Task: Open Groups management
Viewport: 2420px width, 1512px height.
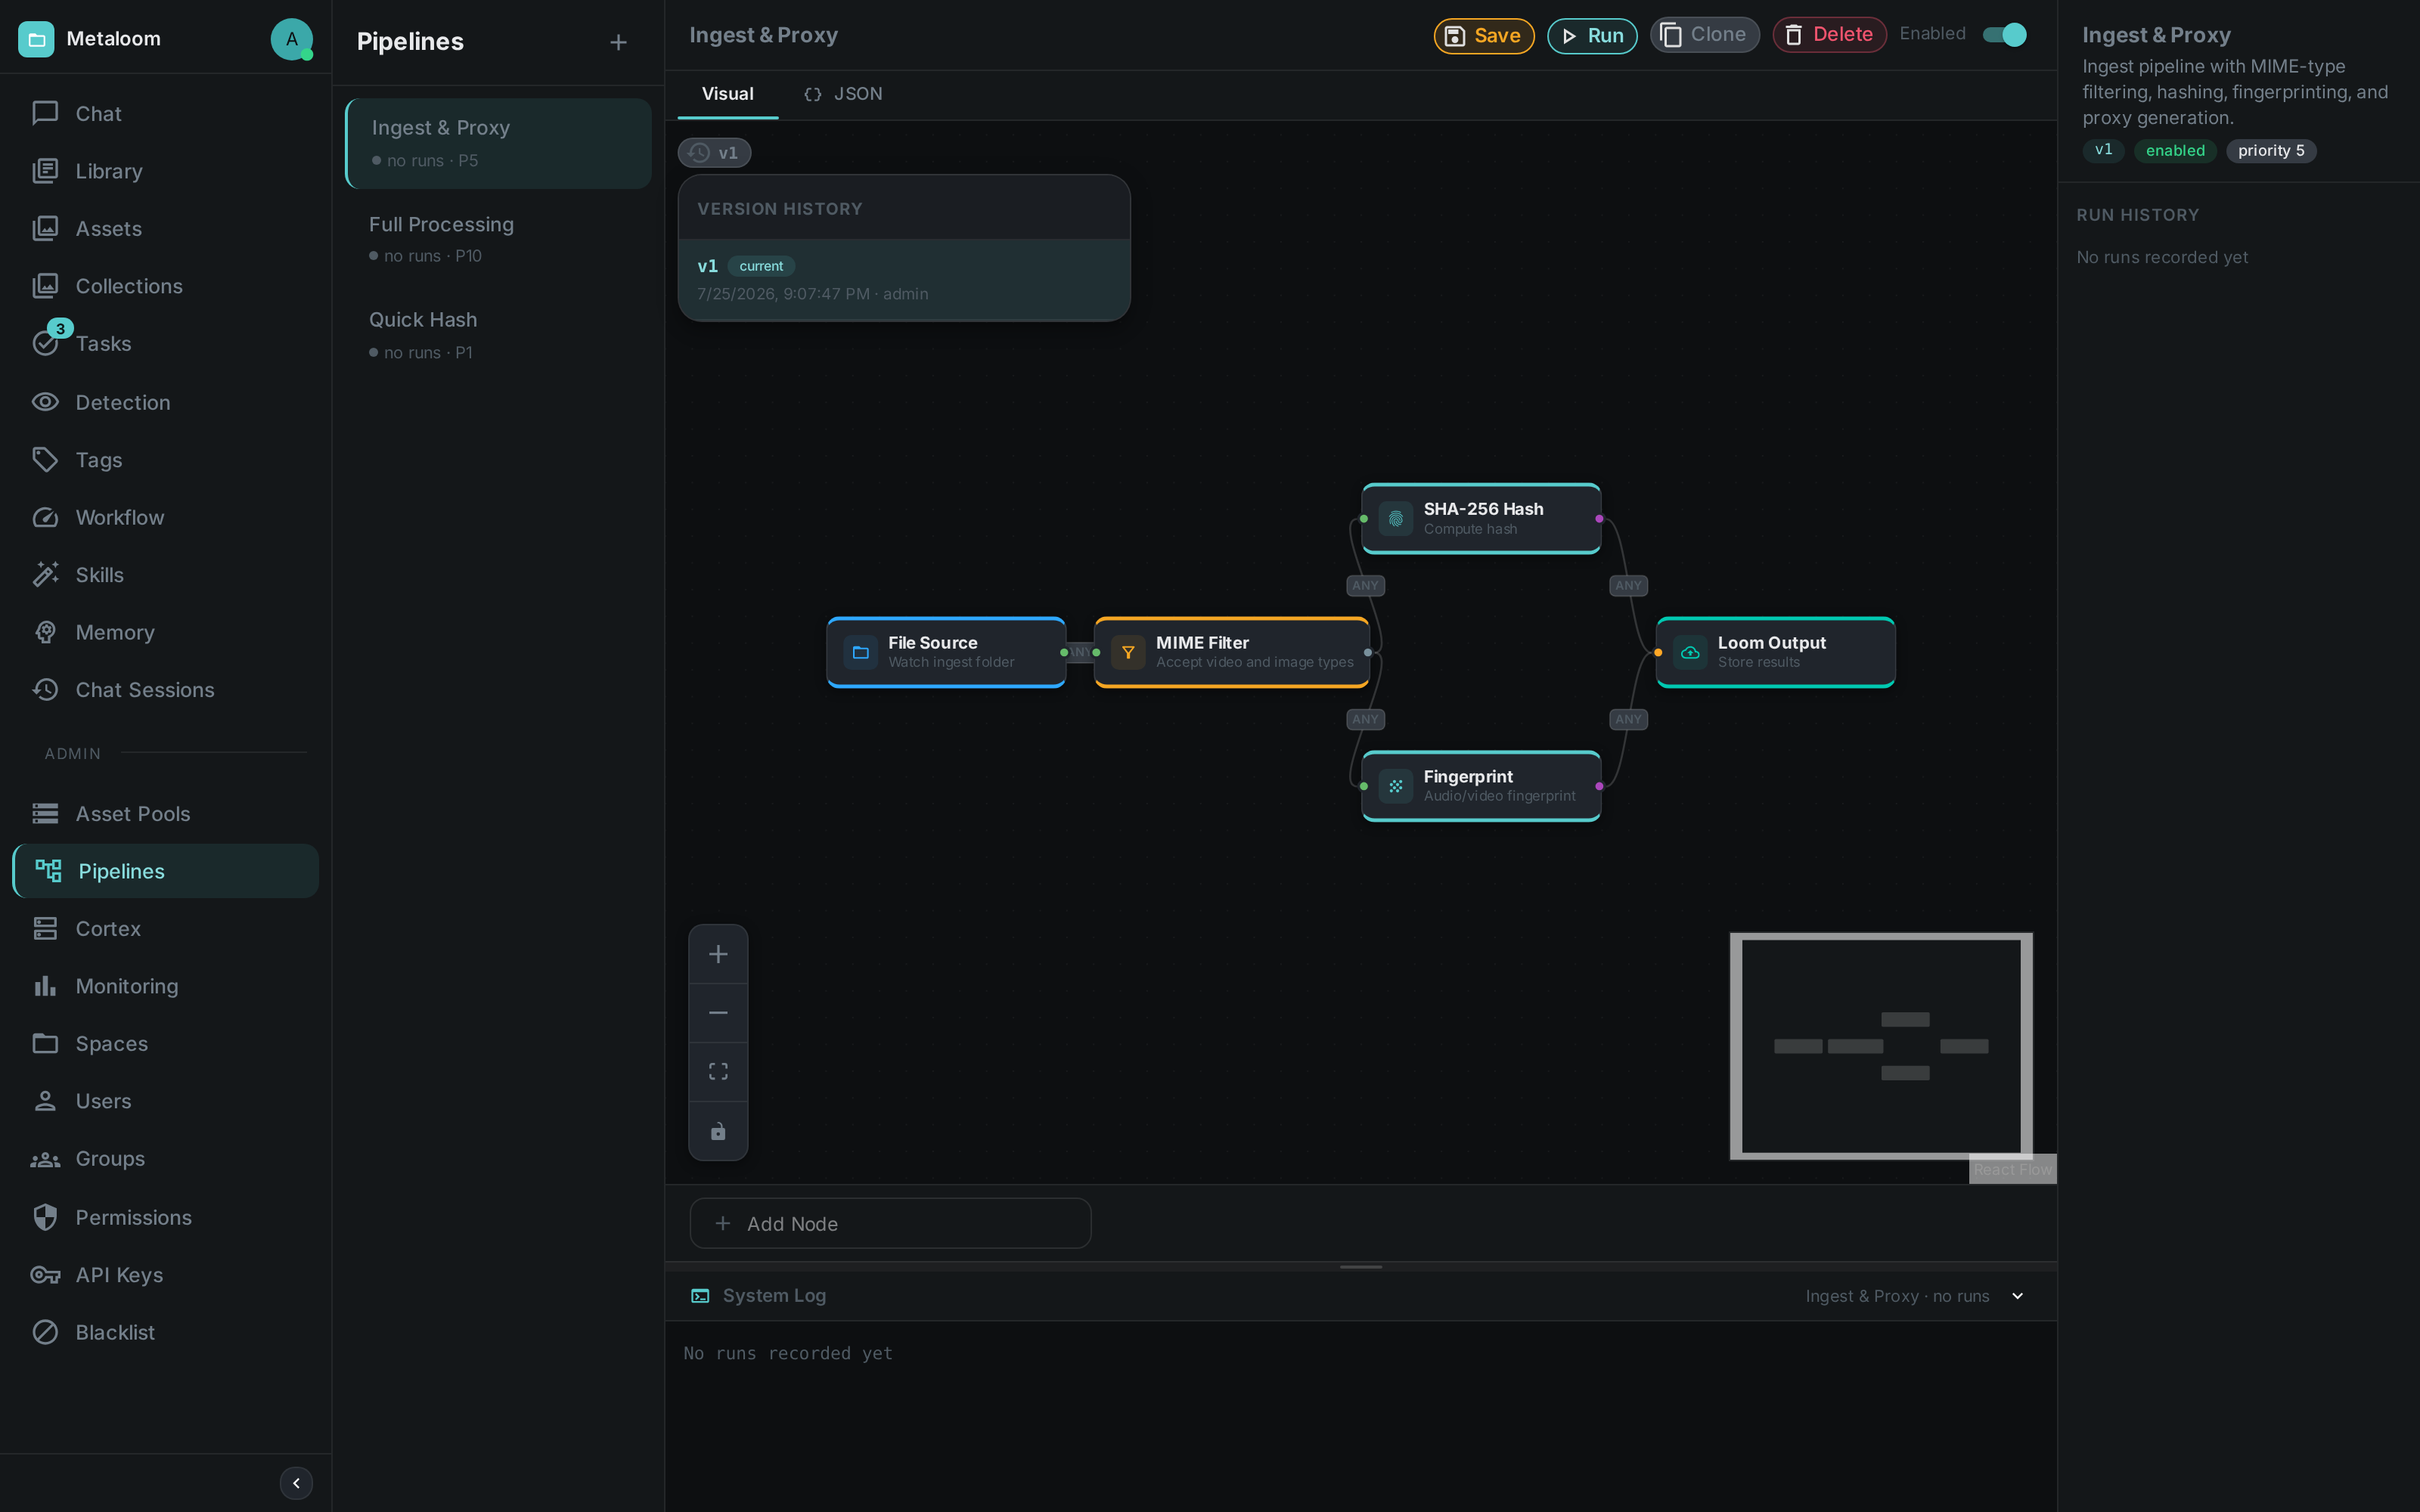Action: tap(165, 1159)
